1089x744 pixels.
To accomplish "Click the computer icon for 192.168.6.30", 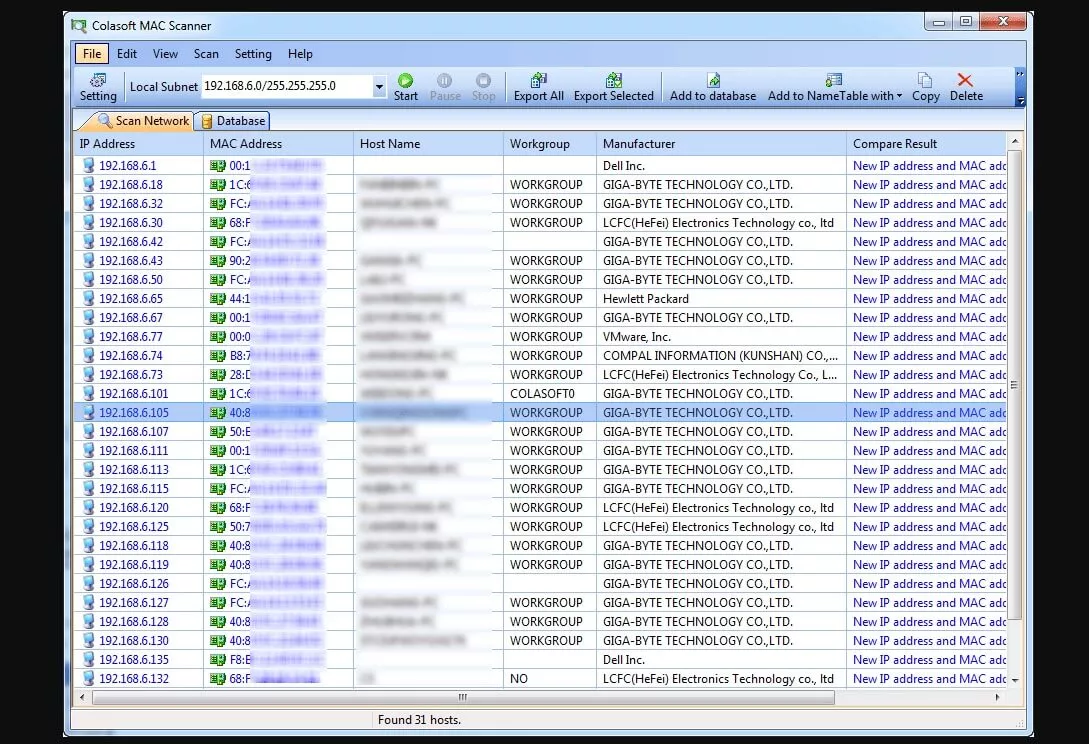I will pyautogui.click(x=88, y=222).
